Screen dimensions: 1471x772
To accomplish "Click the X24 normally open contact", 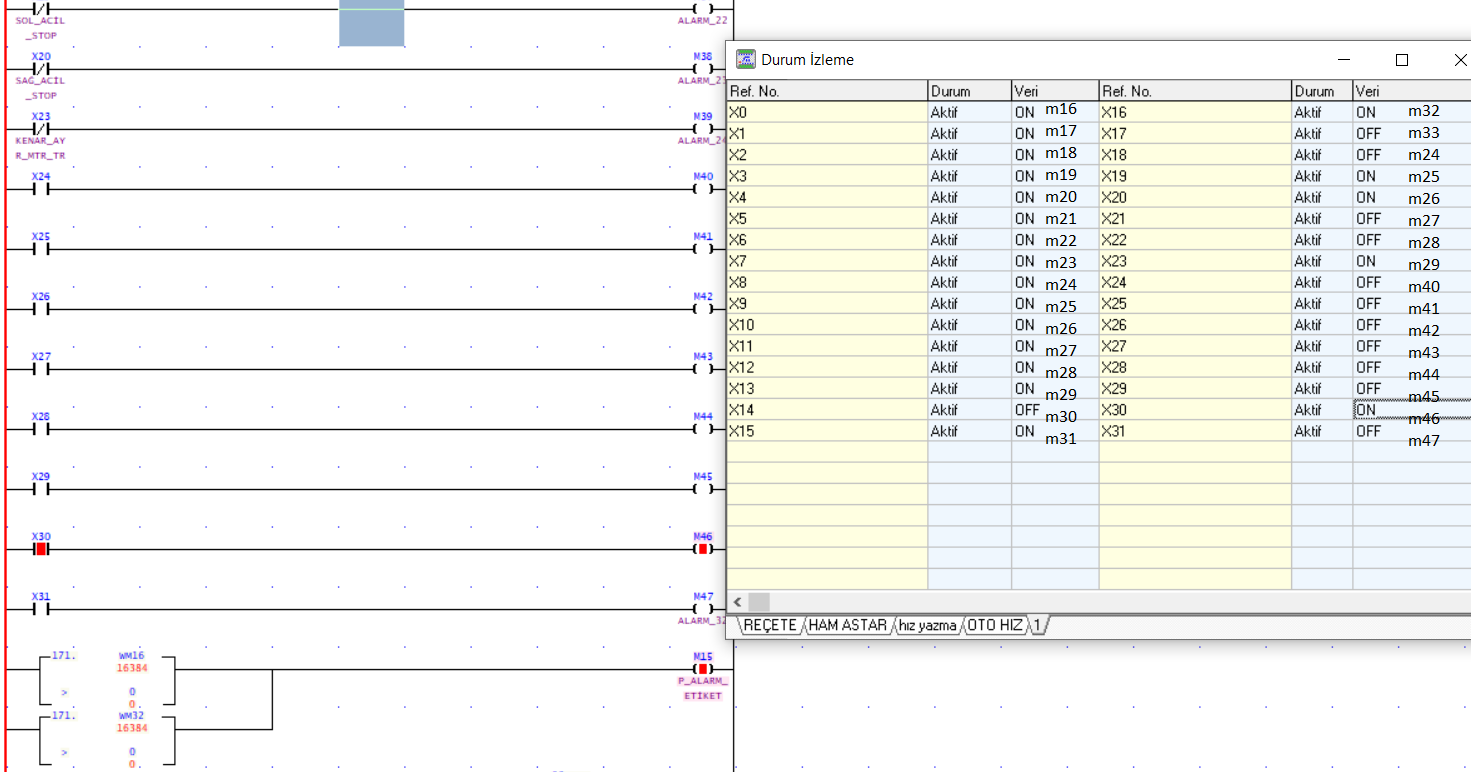I will click(x=41, y=189).
